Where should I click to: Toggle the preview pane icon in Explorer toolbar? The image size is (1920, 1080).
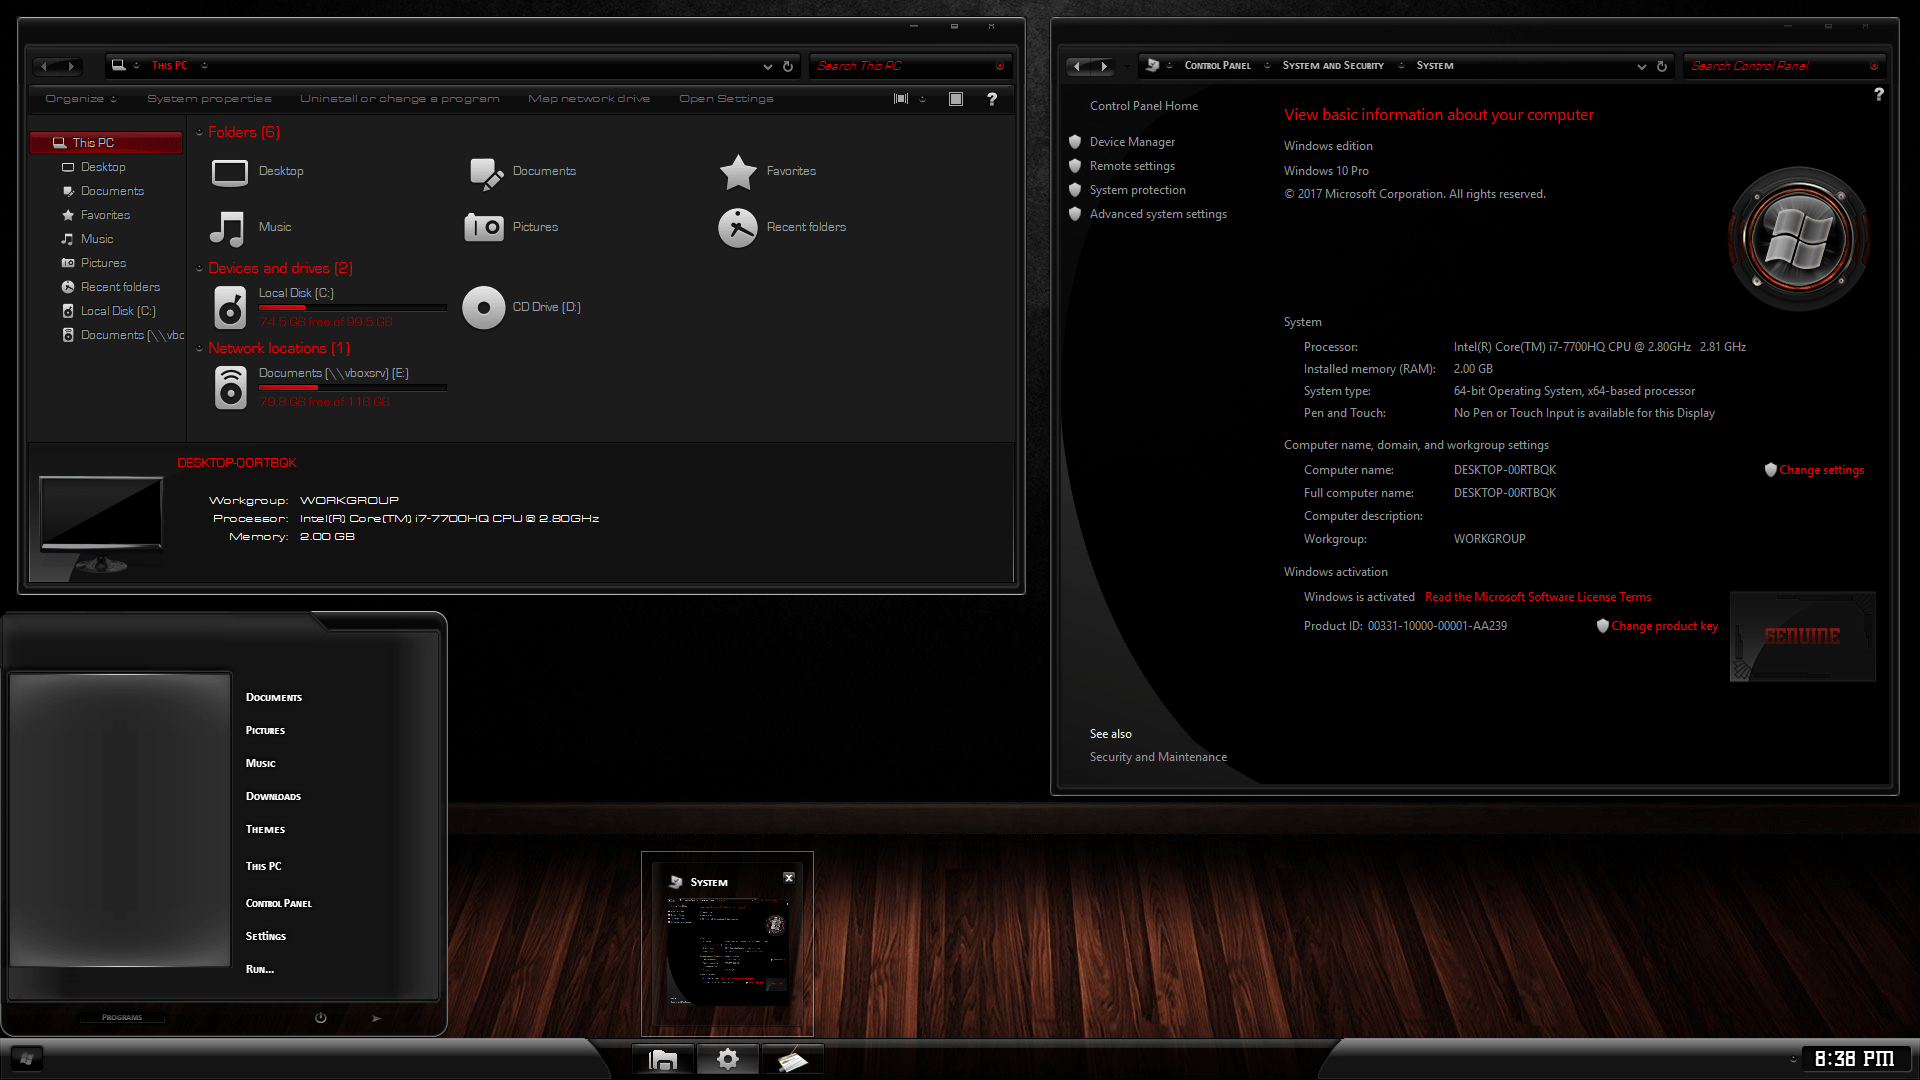955,98
